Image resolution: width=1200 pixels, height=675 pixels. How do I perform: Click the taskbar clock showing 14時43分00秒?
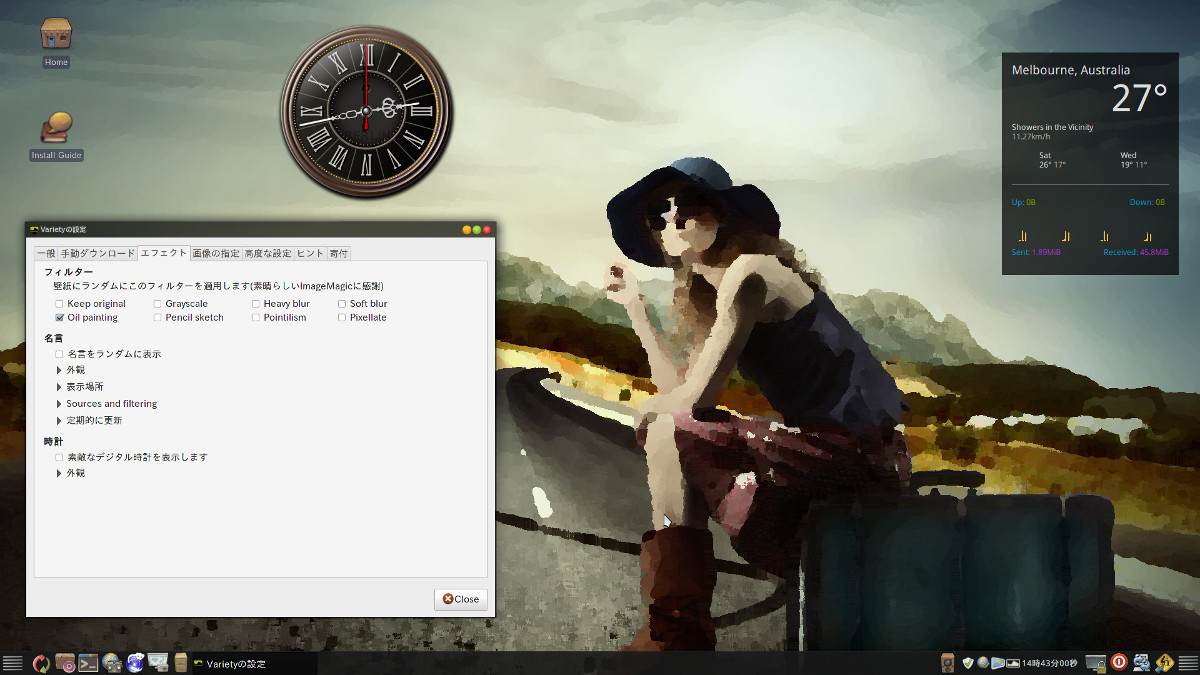pos(1051,663)
